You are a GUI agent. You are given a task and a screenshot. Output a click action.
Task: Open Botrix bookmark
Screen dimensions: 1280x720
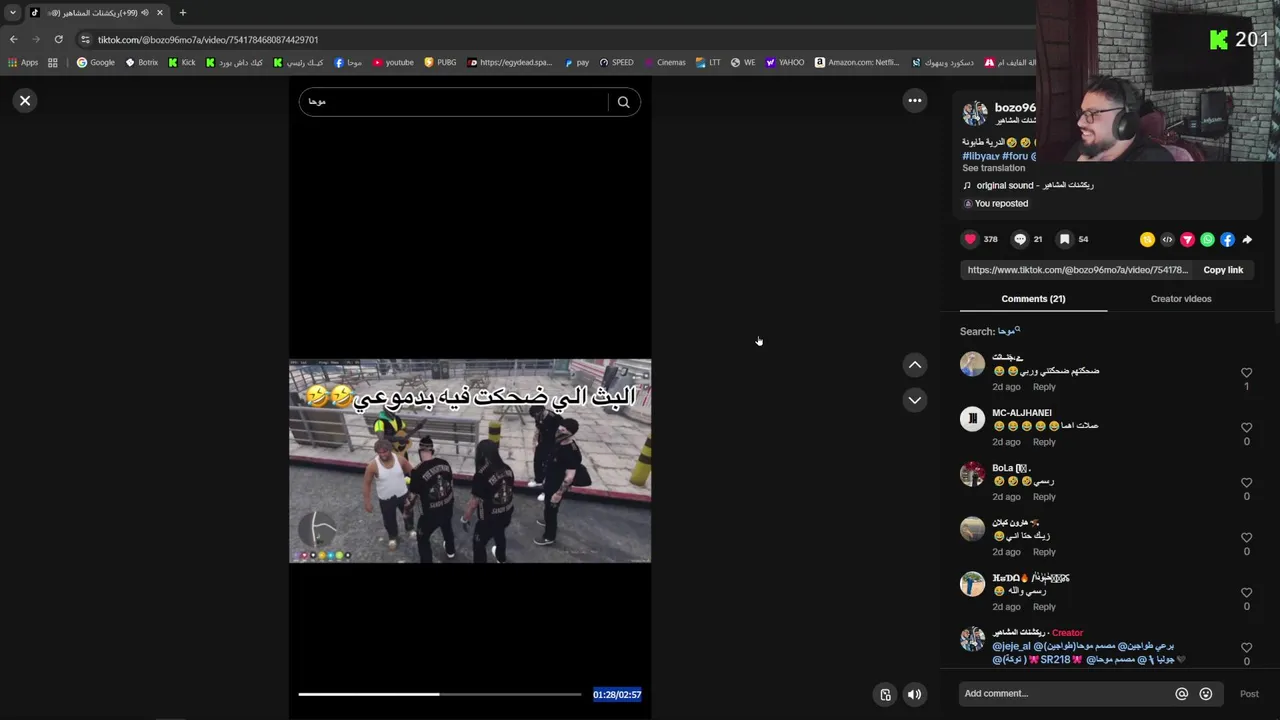[141, 62]
